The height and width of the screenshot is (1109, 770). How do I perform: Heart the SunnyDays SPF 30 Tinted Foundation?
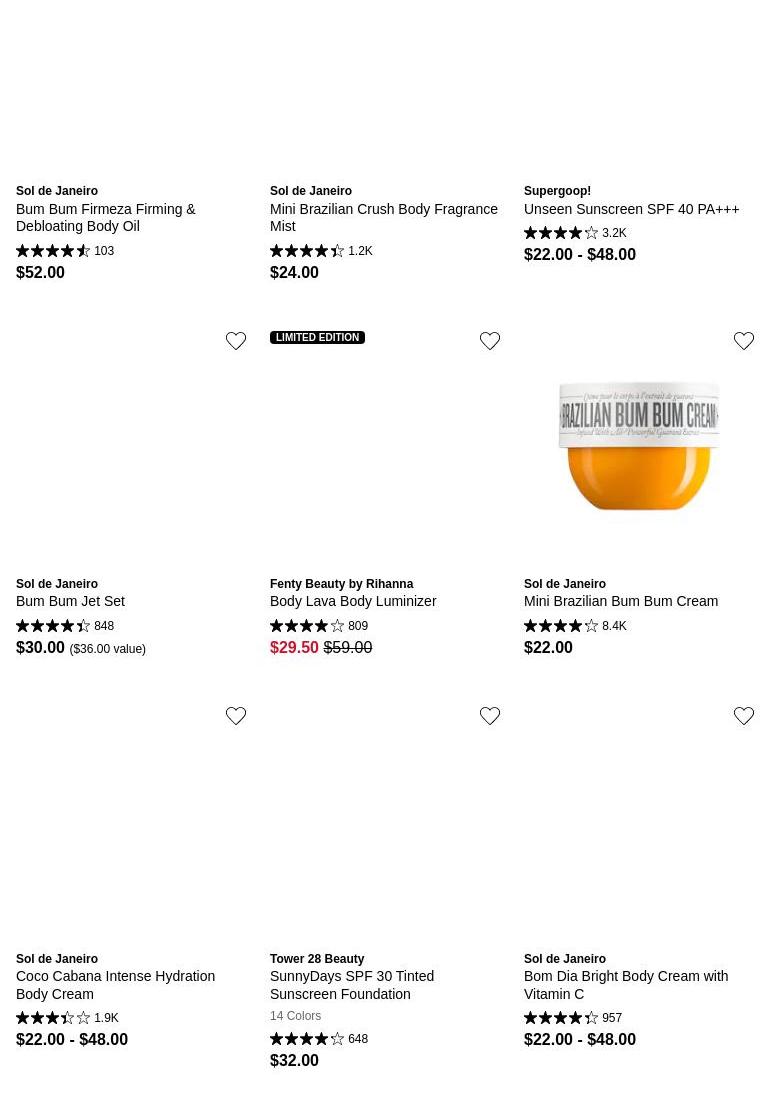pos(490,716)
